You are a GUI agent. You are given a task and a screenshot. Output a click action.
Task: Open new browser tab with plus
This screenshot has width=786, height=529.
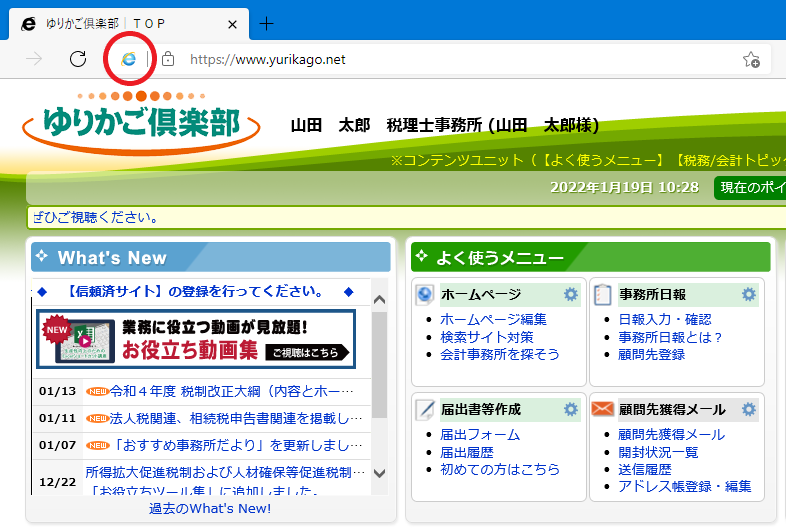pos(266,23)
